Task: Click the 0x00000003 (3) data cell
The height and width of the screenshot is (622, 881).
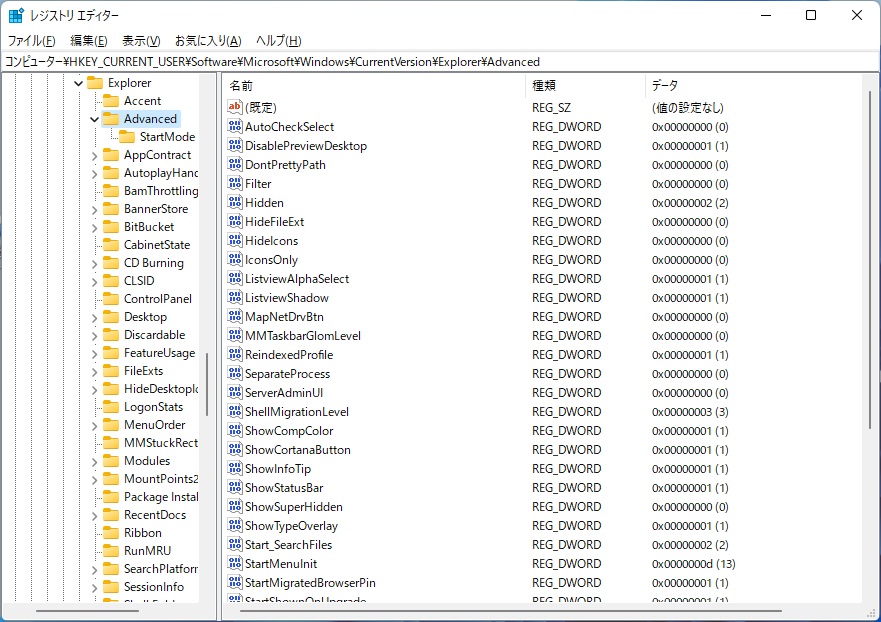Action: click(690, 412)
